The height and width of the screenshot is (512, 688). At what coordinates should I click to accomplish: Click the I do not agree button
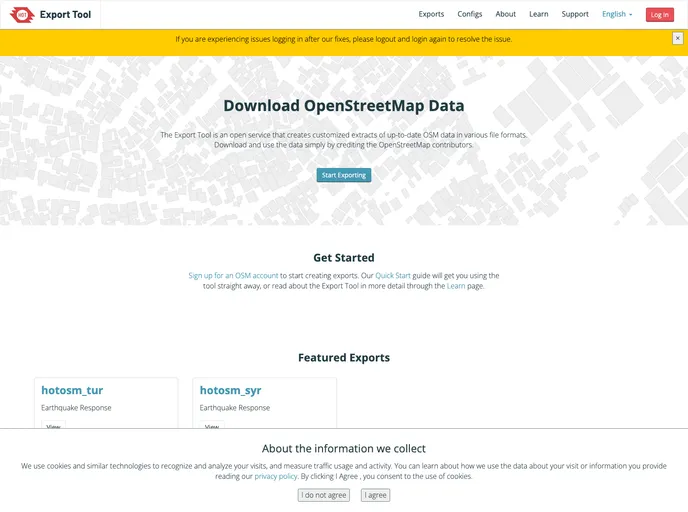(x=324, y=495)
